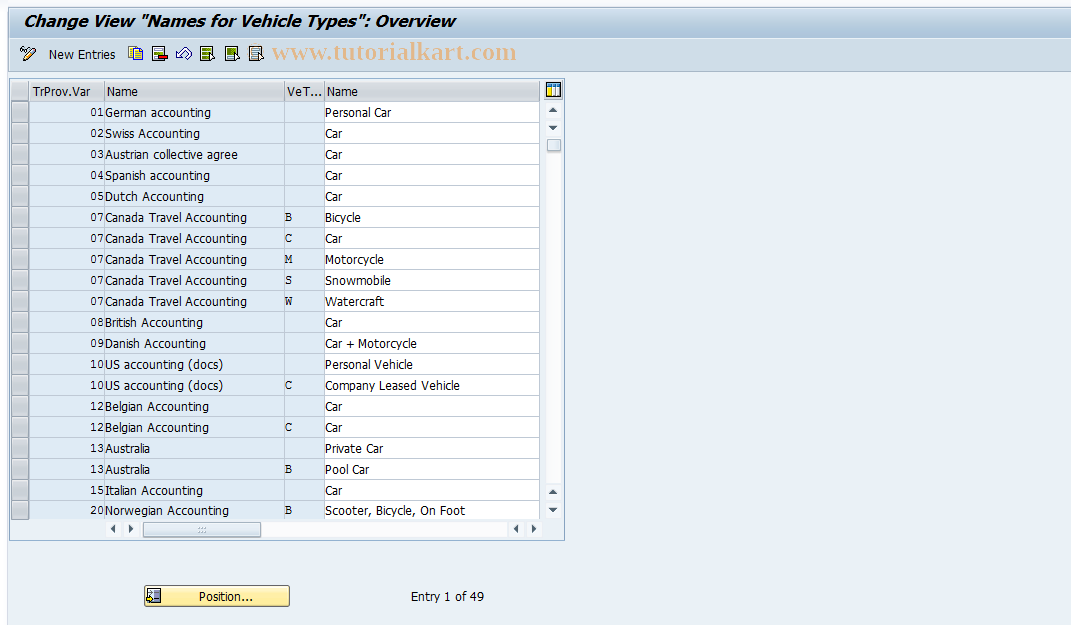The image size is (1071, 625).
Task: Click right arrow of left horizontal scrollbar
Action: [131, 529]
